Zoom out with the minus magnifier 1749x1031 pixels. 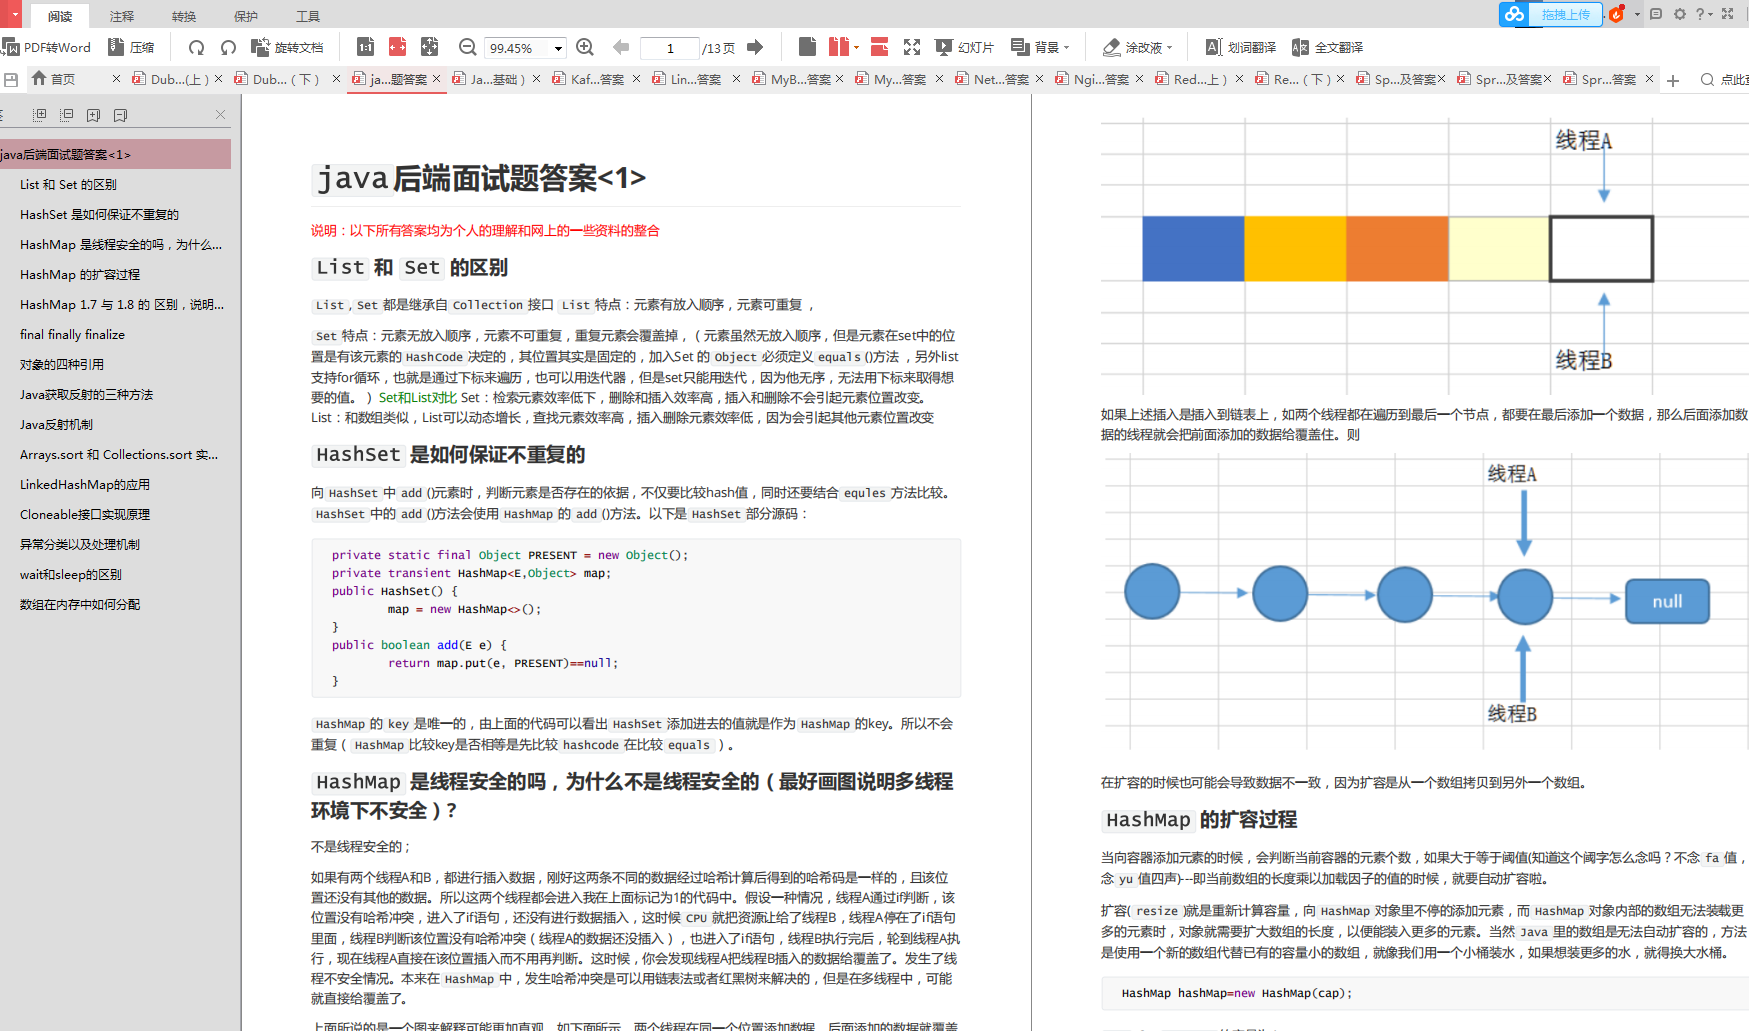(x=467, y=47)
